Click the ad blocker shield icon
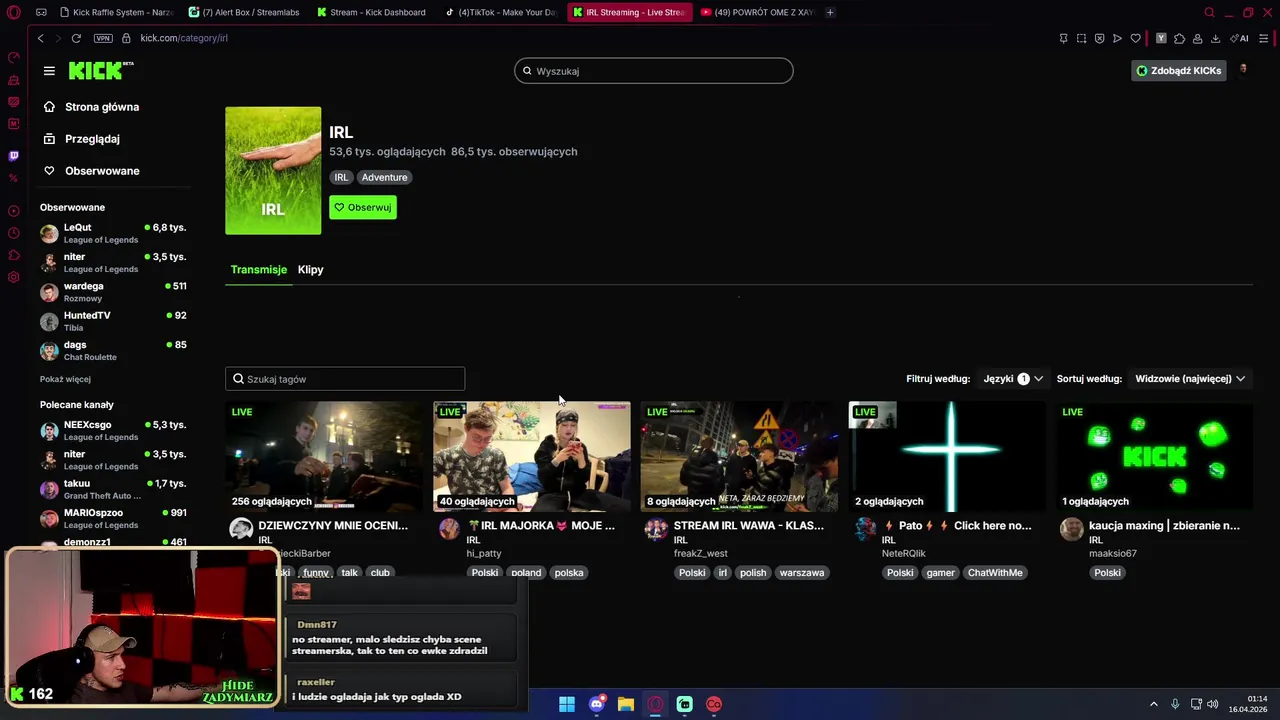 1099,38
